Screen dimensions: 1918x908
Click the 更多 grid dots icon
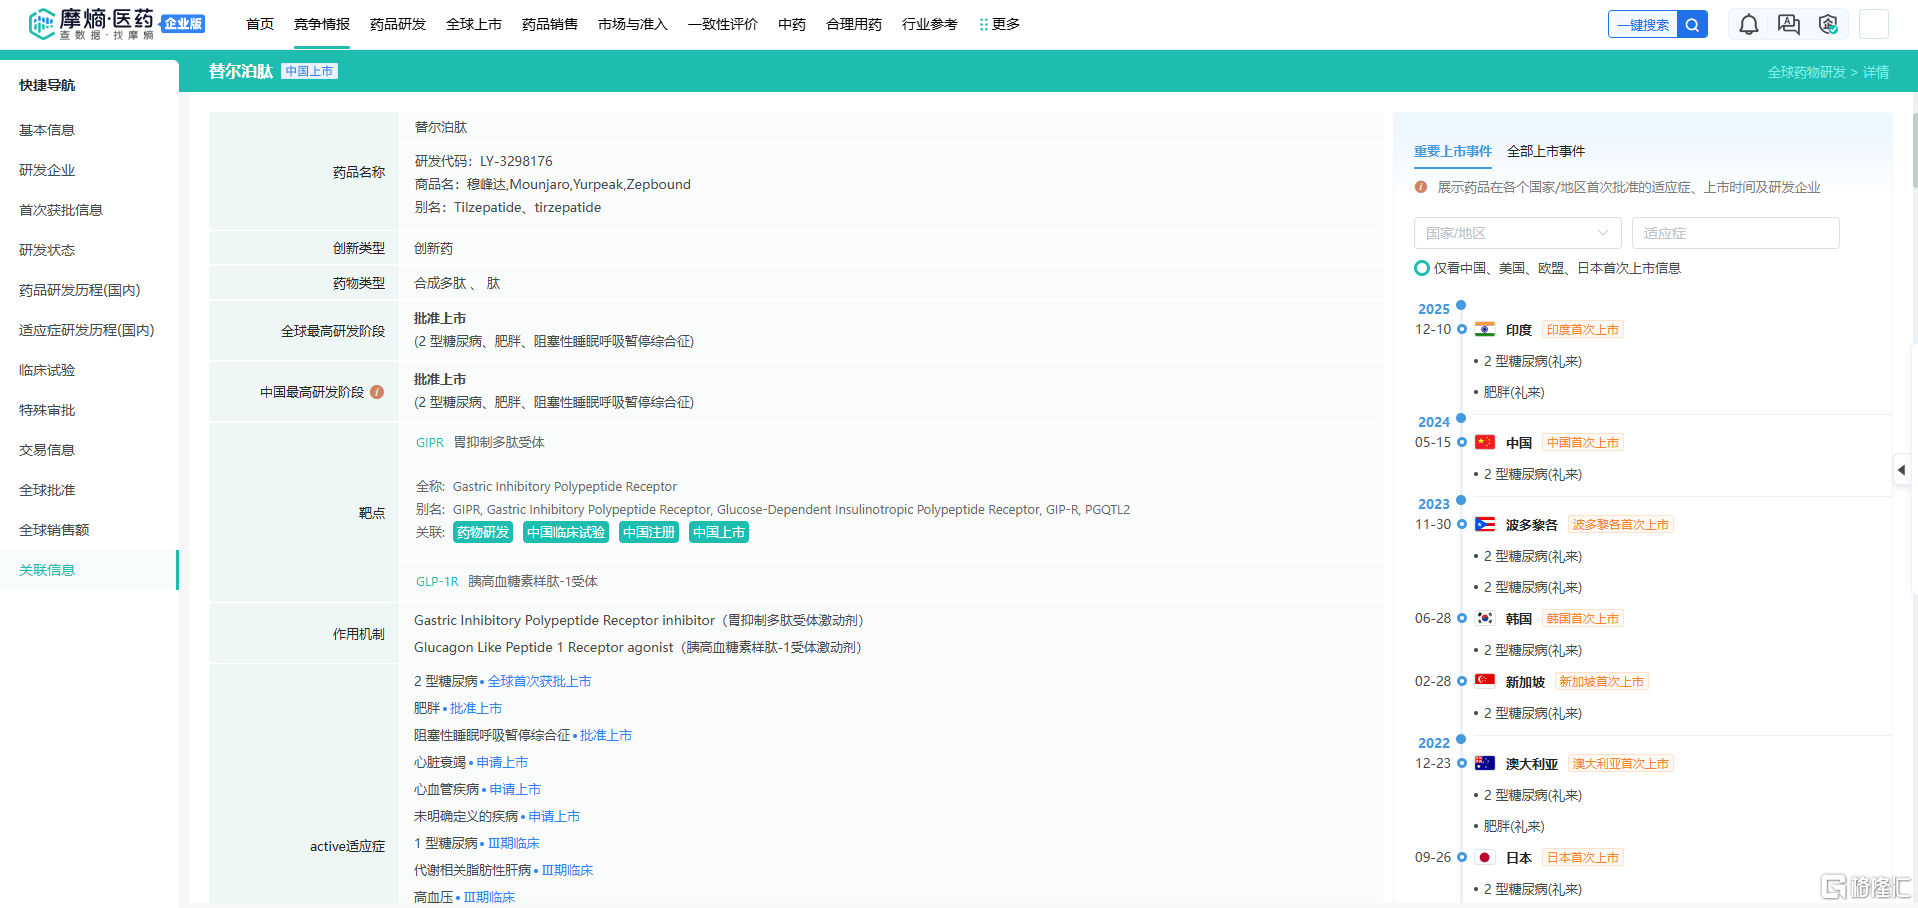[984, 24]
